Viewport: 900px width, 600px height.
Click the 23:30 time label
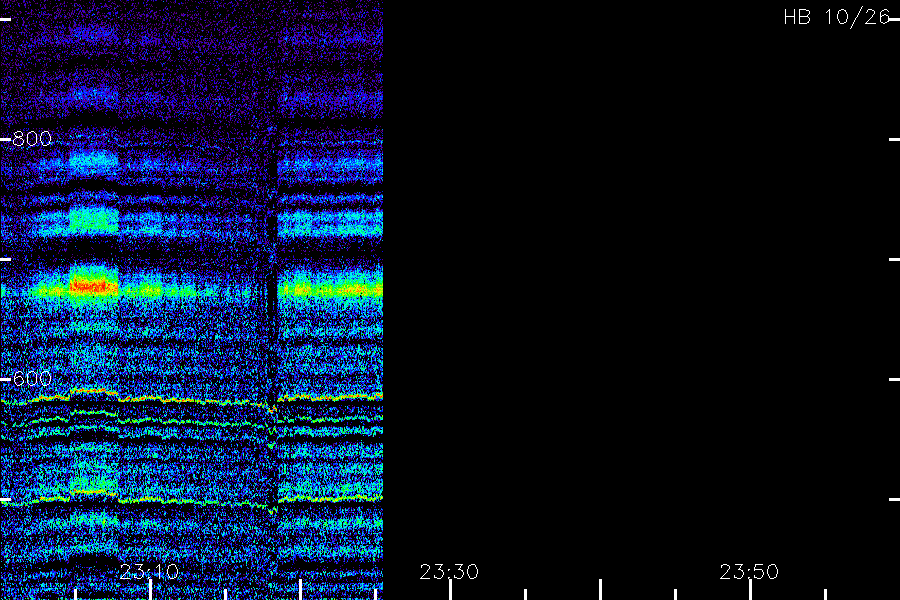coord(449,572)
